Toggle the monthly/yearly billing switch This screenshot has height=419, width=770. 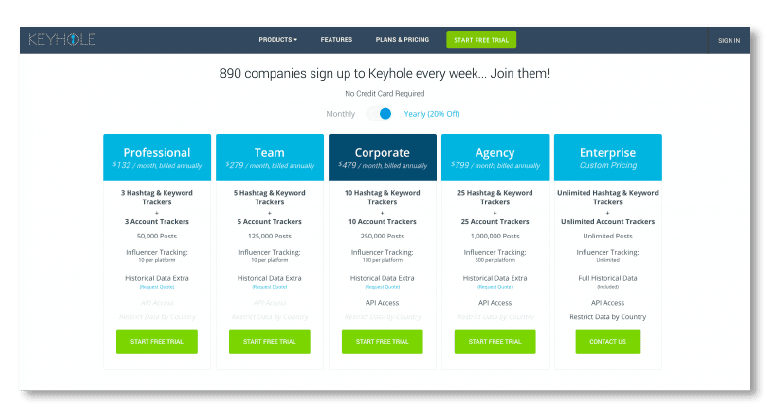(x=379, y=114)
